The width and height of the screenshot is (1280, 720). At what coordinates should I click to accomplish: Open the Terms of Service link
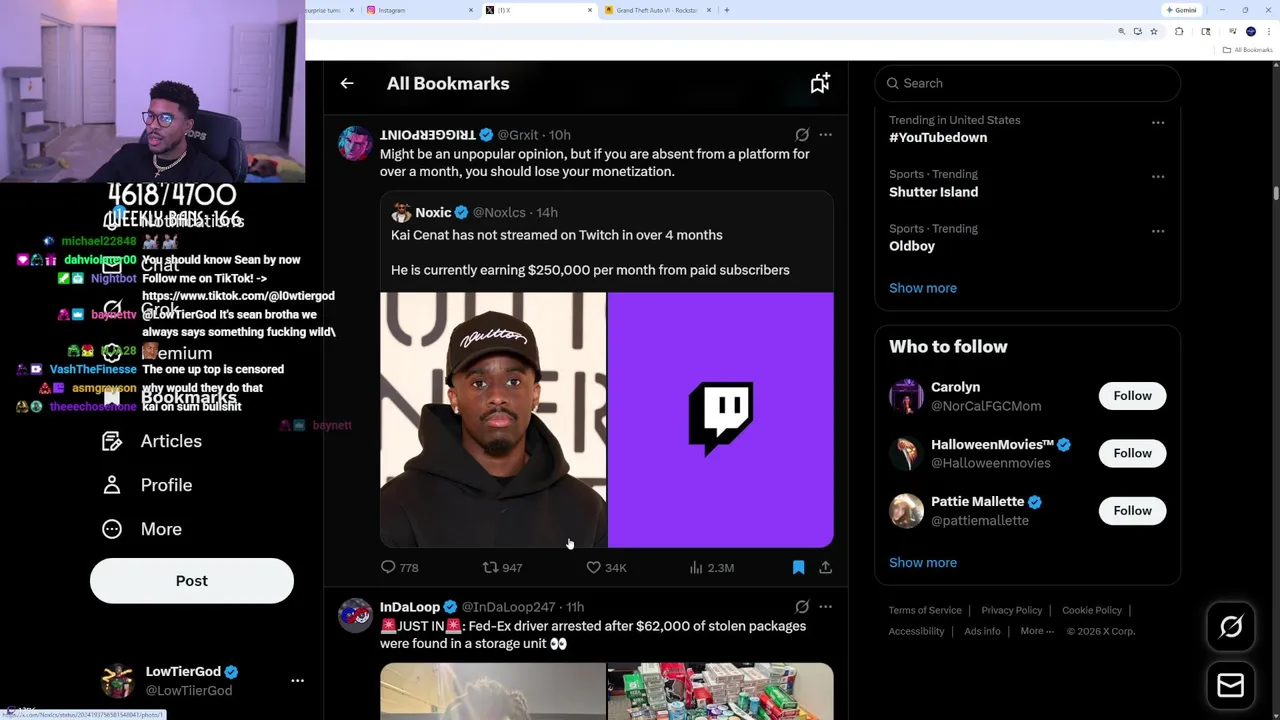[925, 610]
